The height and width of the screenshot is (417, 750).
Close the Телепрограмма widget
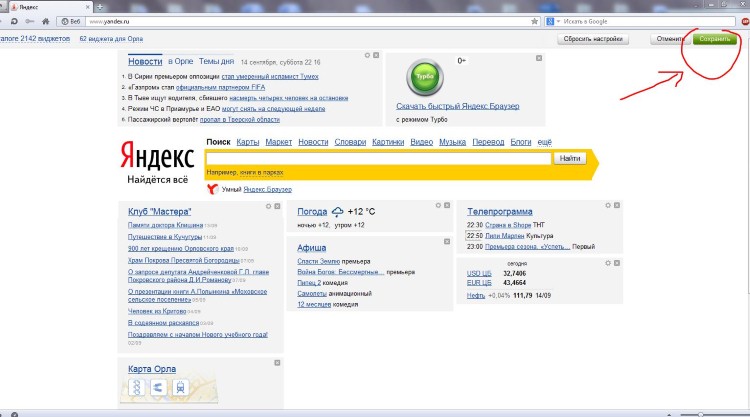[x=617, y=205]
